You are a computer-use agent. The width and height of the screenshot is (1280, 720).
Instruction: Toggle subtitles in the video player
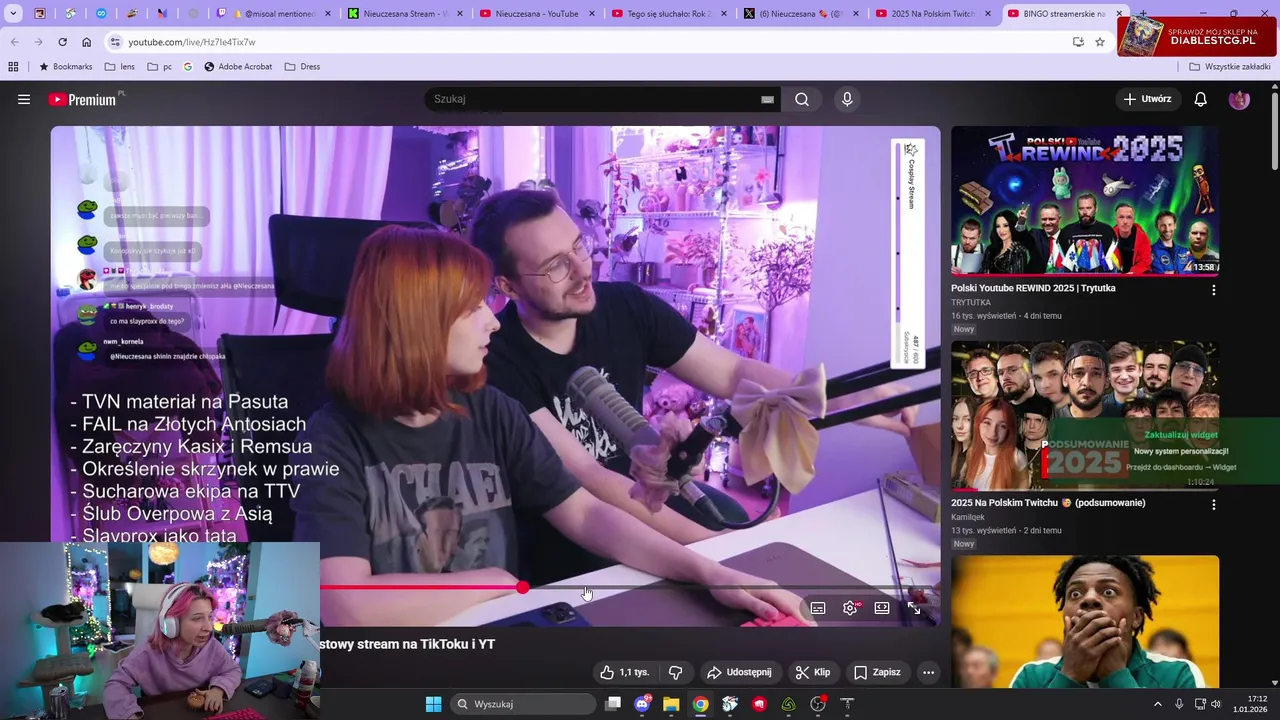pyautogui.click(x=818, y=608)
